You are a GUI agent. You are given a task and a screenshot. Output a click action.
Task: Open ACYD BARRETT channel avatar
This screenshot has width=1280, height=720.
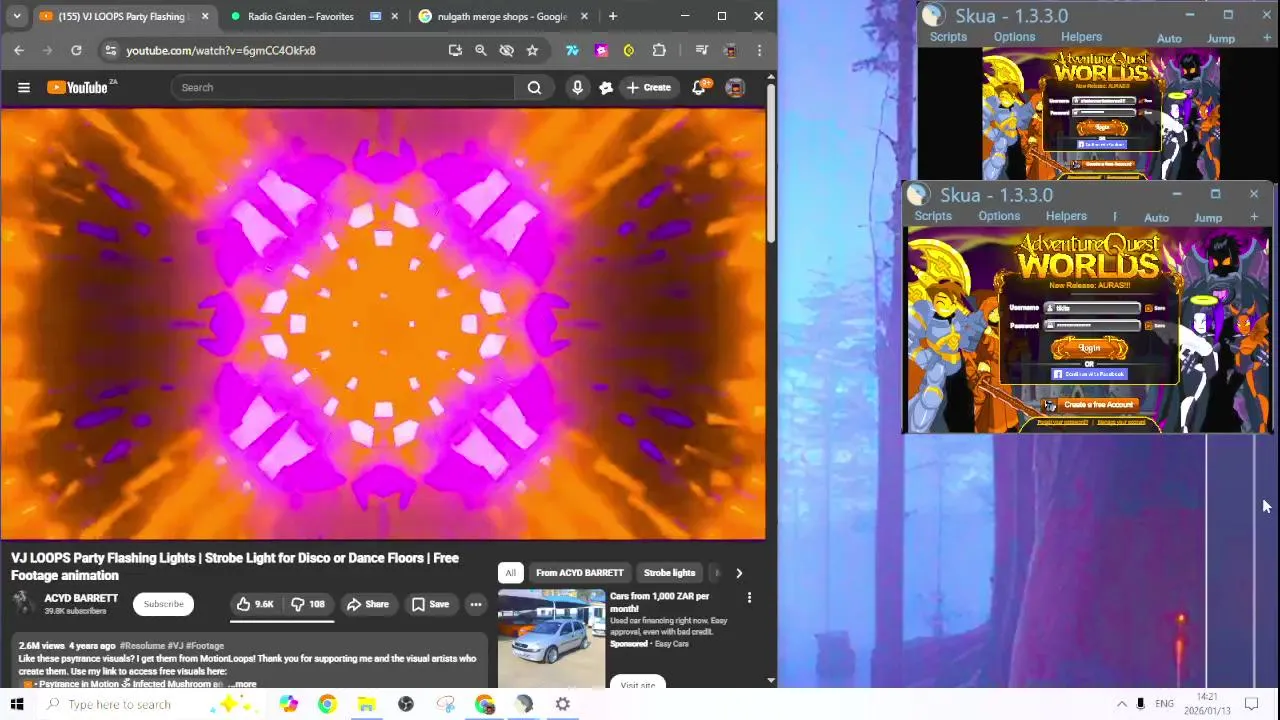pos(23,603)
